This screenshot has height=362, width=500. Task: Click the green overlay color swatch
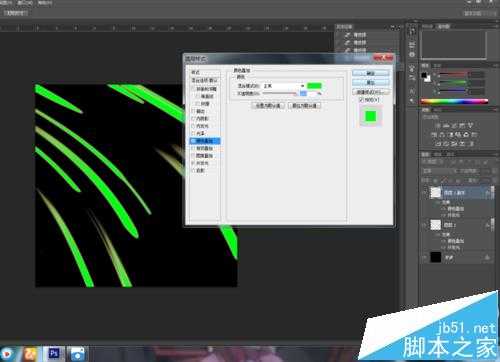[314, 86]
